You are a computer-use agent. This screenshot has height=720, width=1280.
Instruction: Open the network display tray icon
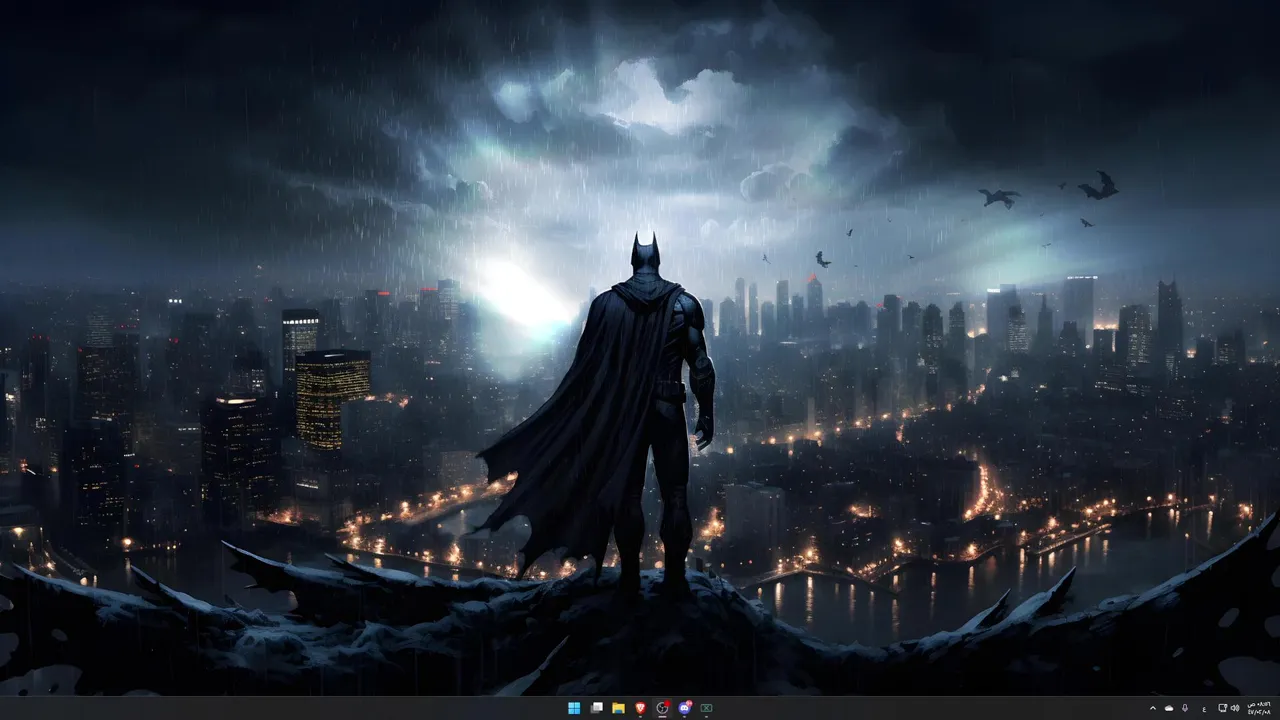[x=1223, y=708]
